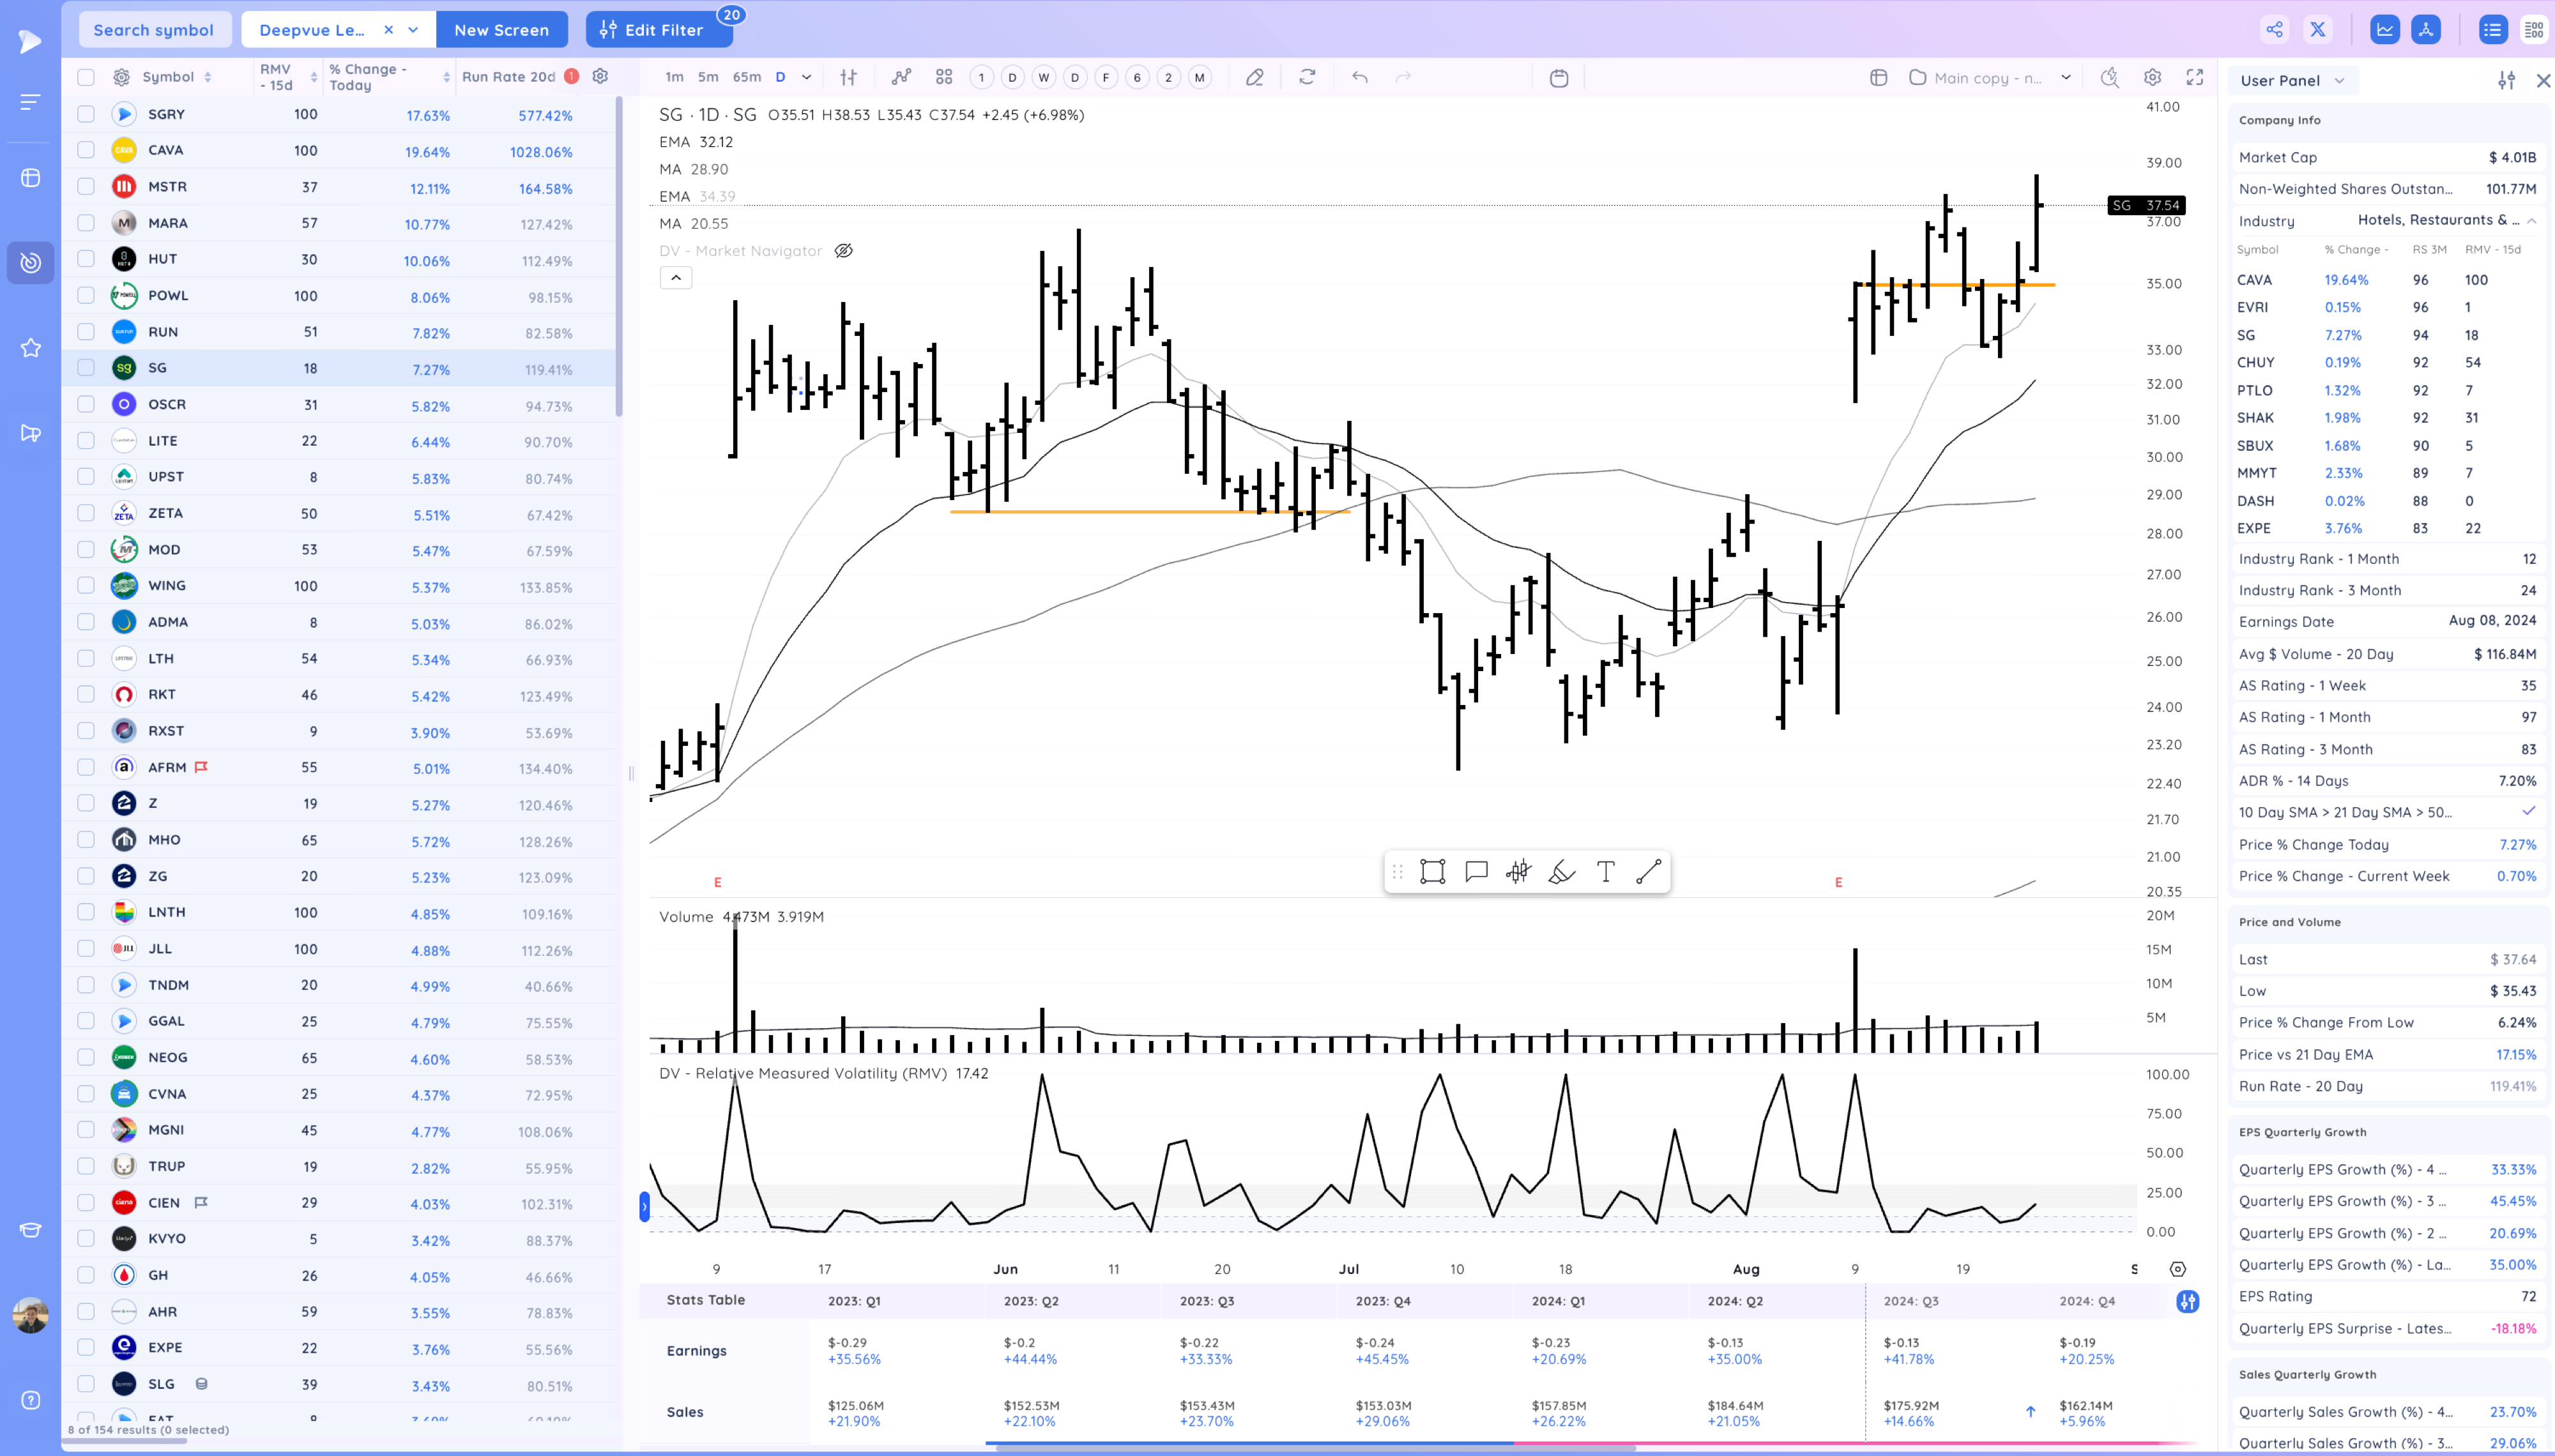2555x1456 pixels.
Task: Click the Search symbol field
Action: [154, 30]
